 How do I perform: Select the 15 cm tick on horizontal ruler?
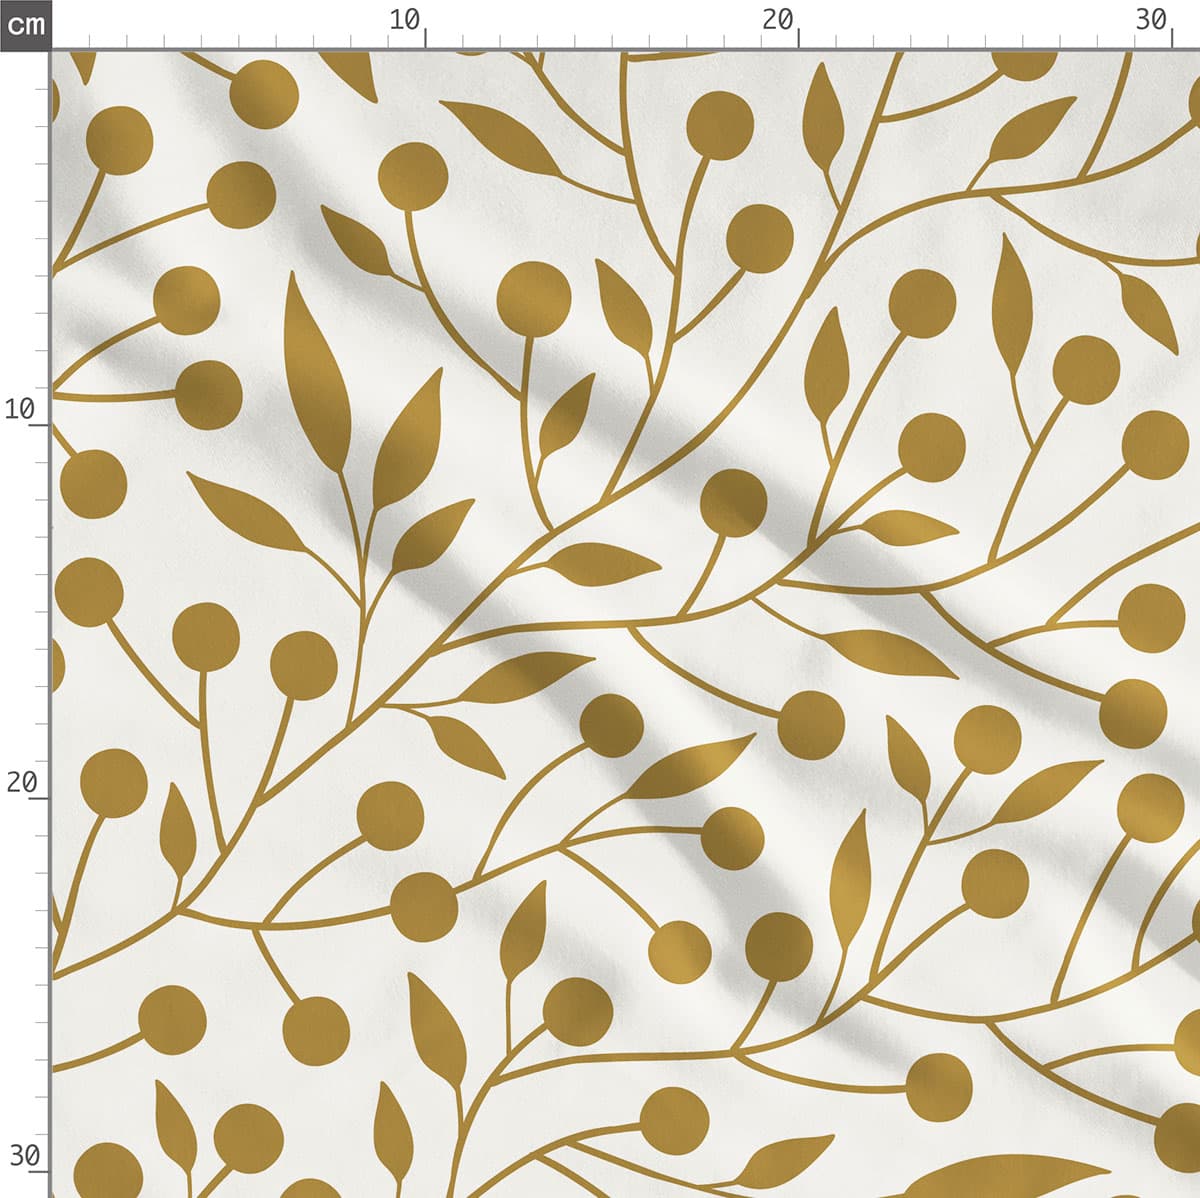coord(612,40)
